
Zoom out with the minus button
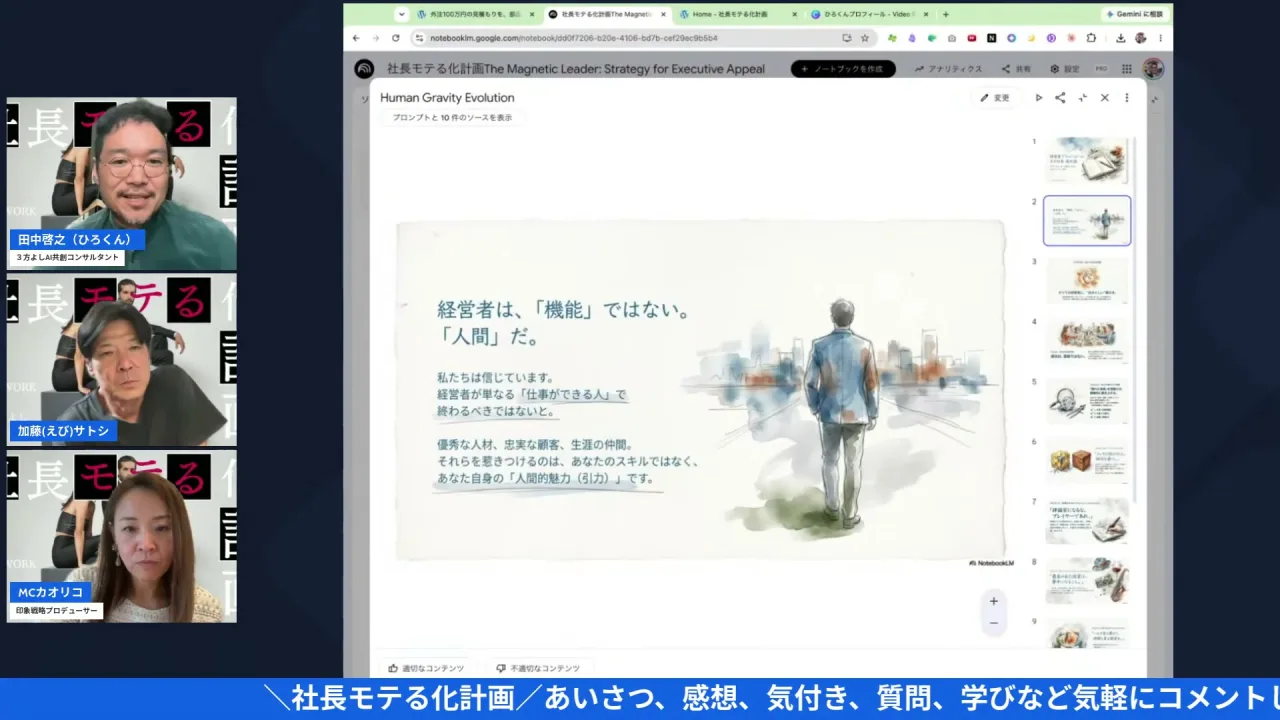coord(993,623)
